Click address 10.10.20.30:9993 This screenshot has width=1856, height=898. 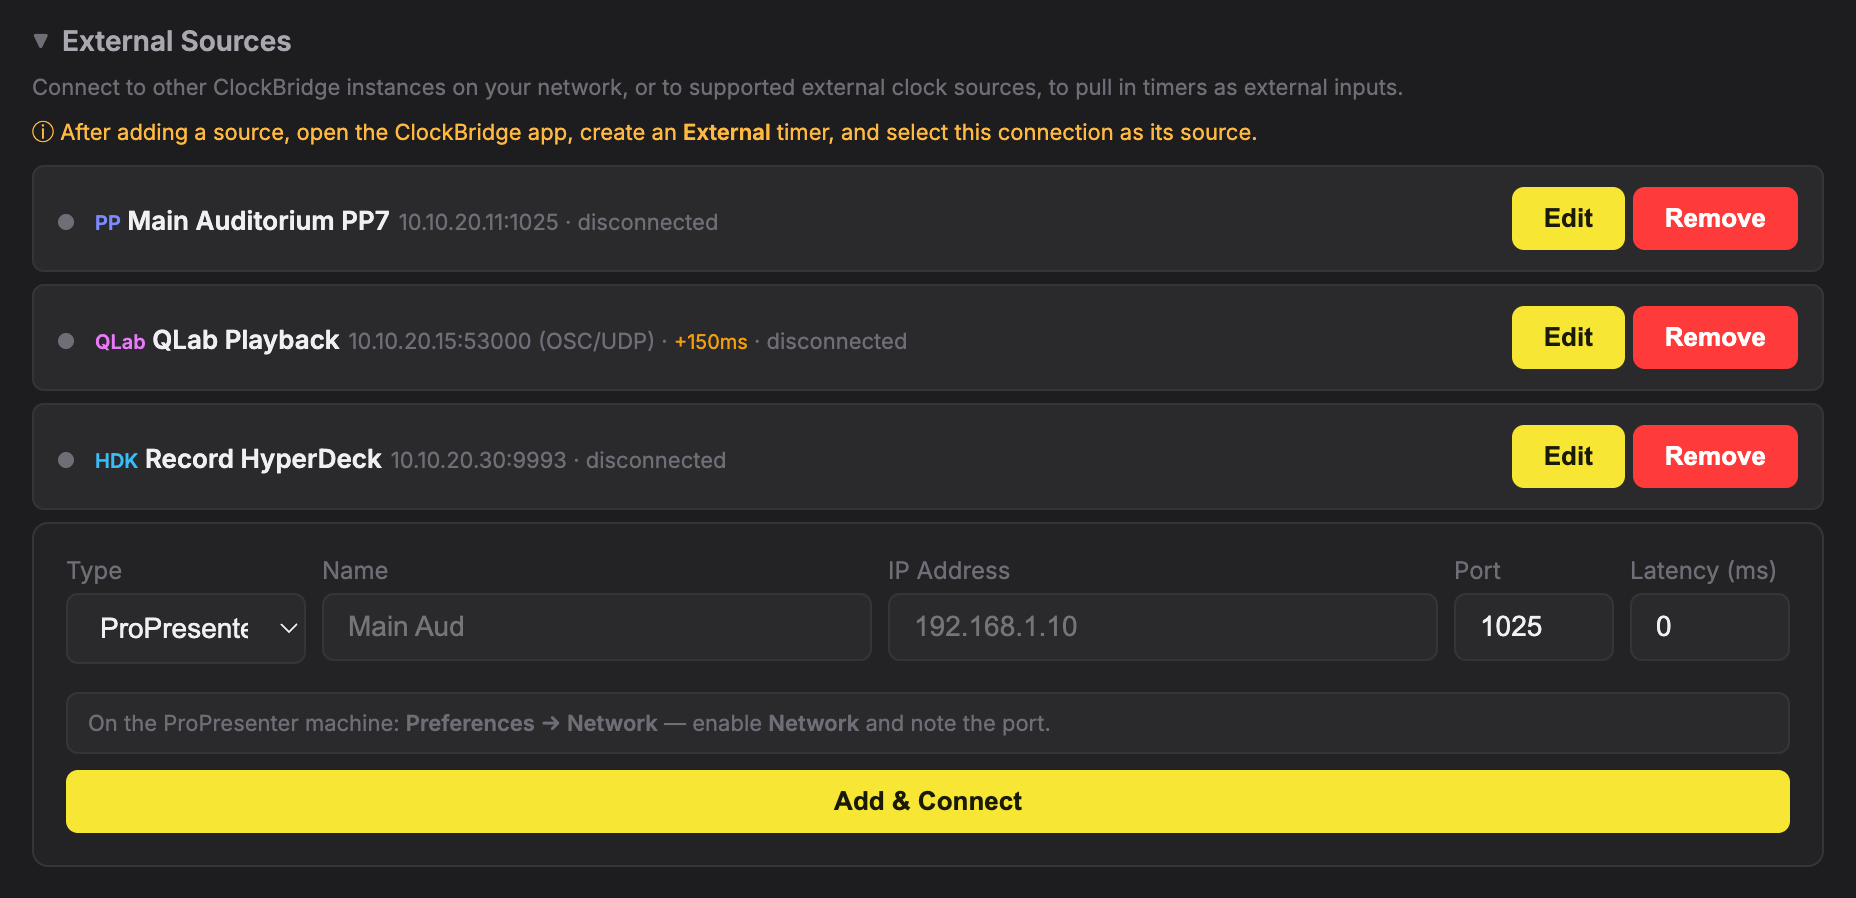[x=479, y=460]
